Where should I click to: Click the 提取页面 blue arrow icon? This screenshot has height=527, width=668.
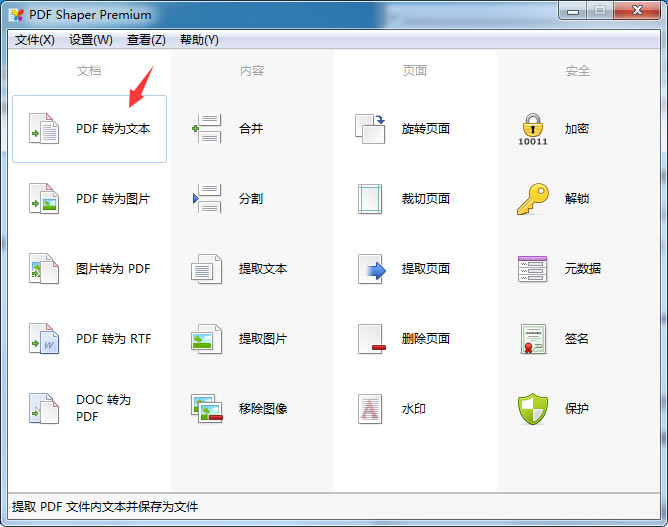371,269
